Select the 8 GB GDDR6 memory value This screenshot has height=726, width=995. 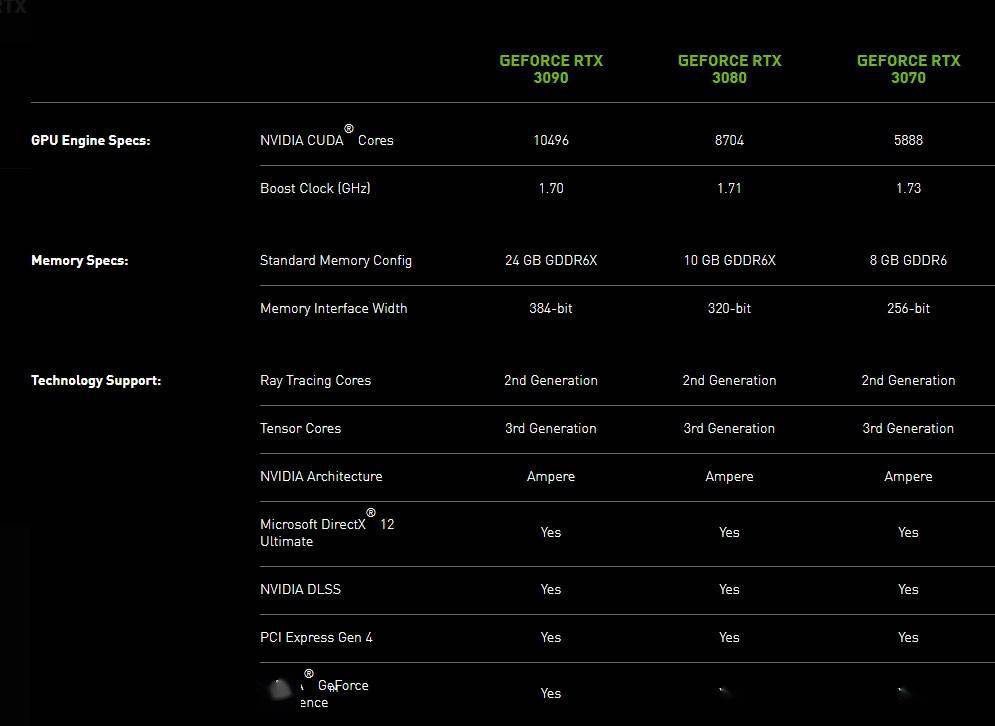(x=908, y=260)
